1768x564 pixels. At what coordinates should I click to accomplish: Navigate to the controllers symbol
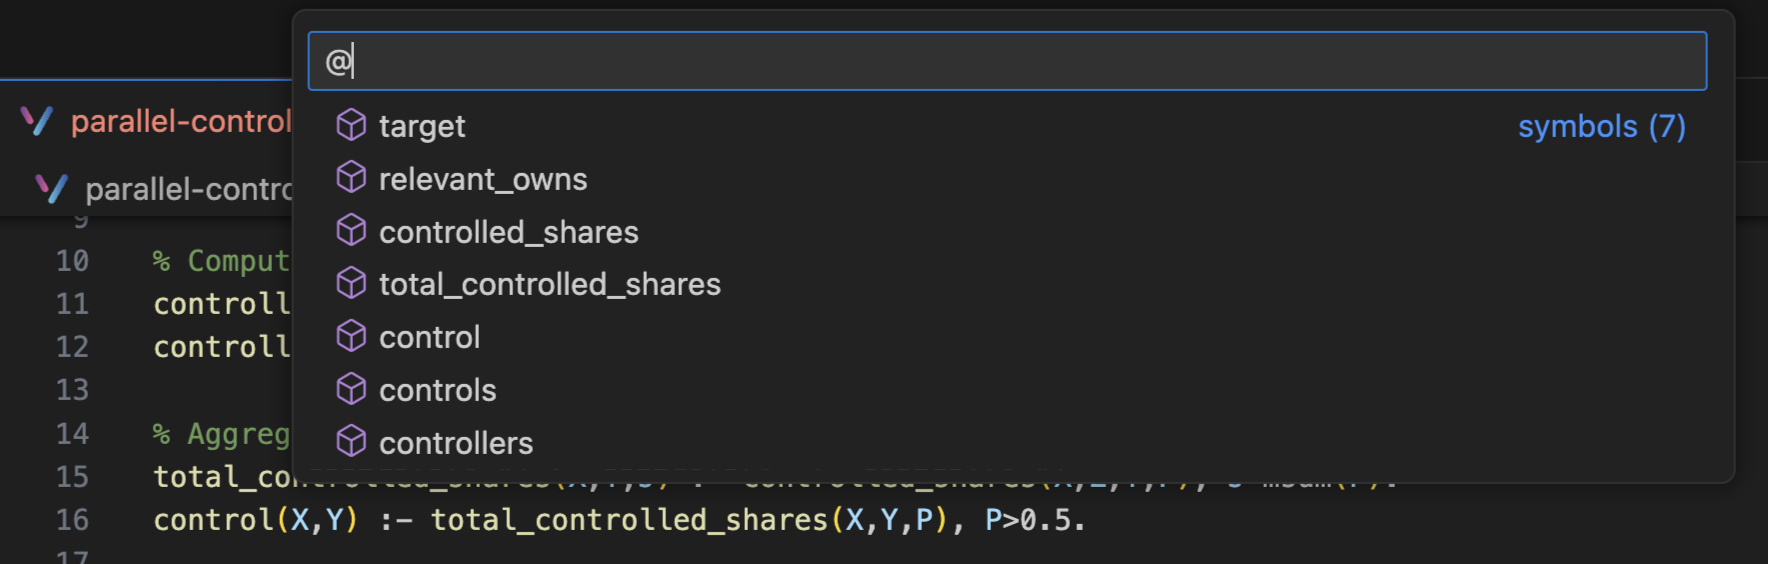tap(1013, 443)
